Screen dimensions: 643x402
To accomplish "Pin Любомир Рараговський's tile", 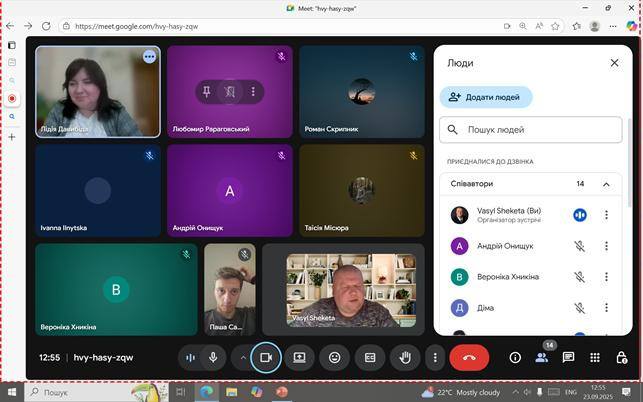I will [207, 92].
